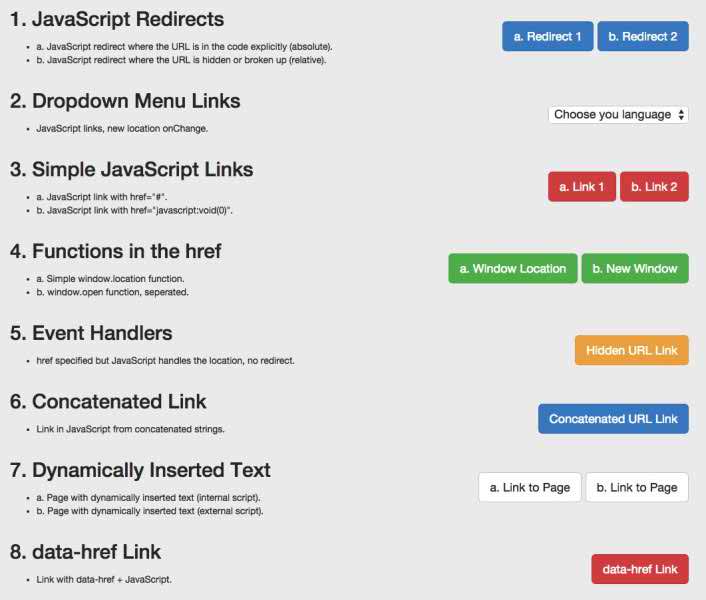Screen dimensions: 706x600
Task: Click the 'Concatenated URL Link' button
Action: click(613, 419)
